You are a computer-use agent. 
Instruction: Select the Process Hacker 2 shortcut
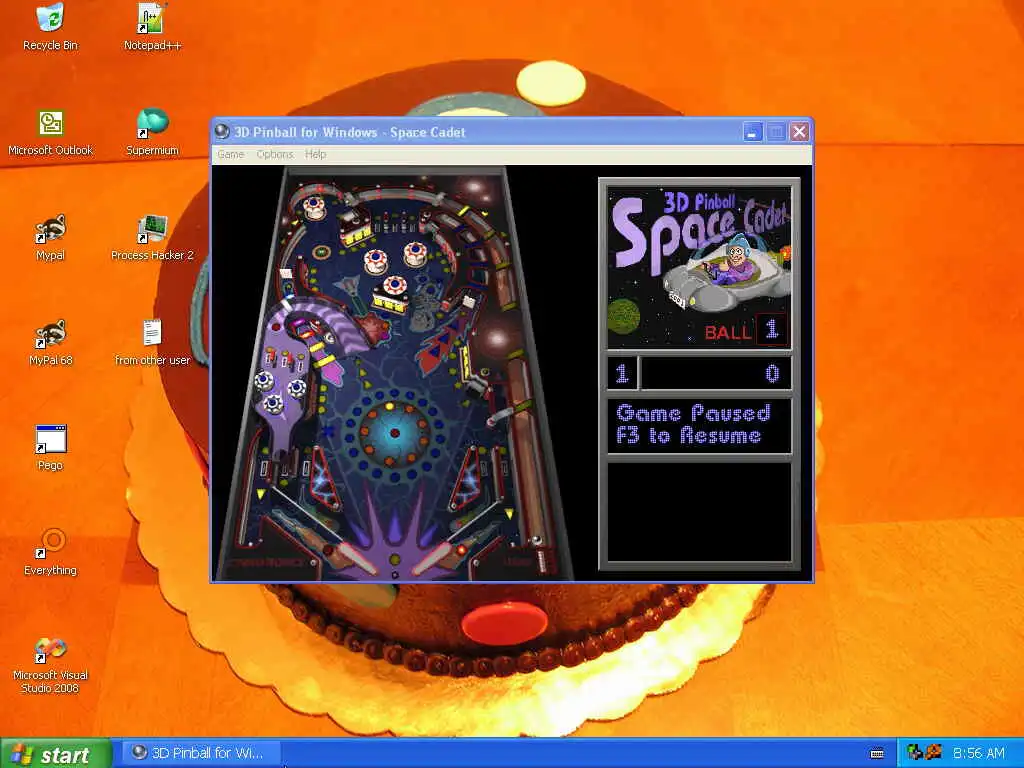(x=152, y=238)
